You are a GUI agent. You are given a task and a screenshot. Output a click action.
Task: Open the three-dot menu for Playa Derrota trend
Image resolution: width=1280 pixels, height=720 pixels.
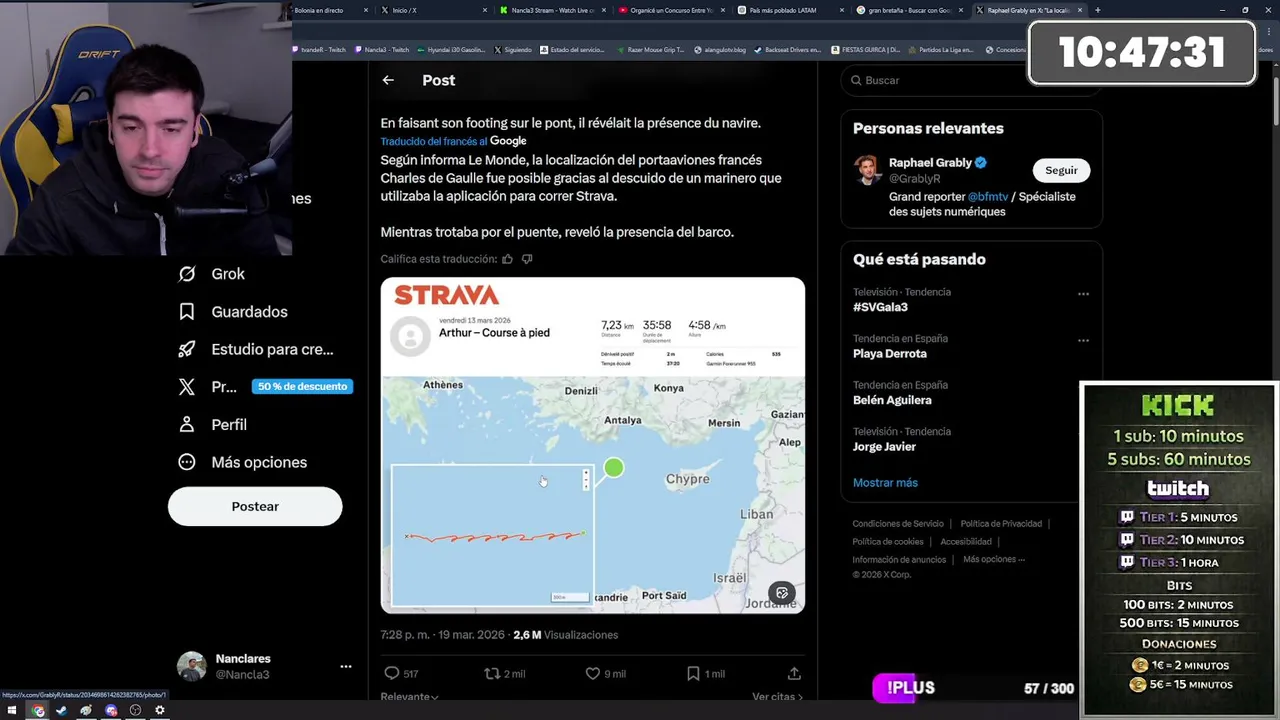coord(1083,340)
